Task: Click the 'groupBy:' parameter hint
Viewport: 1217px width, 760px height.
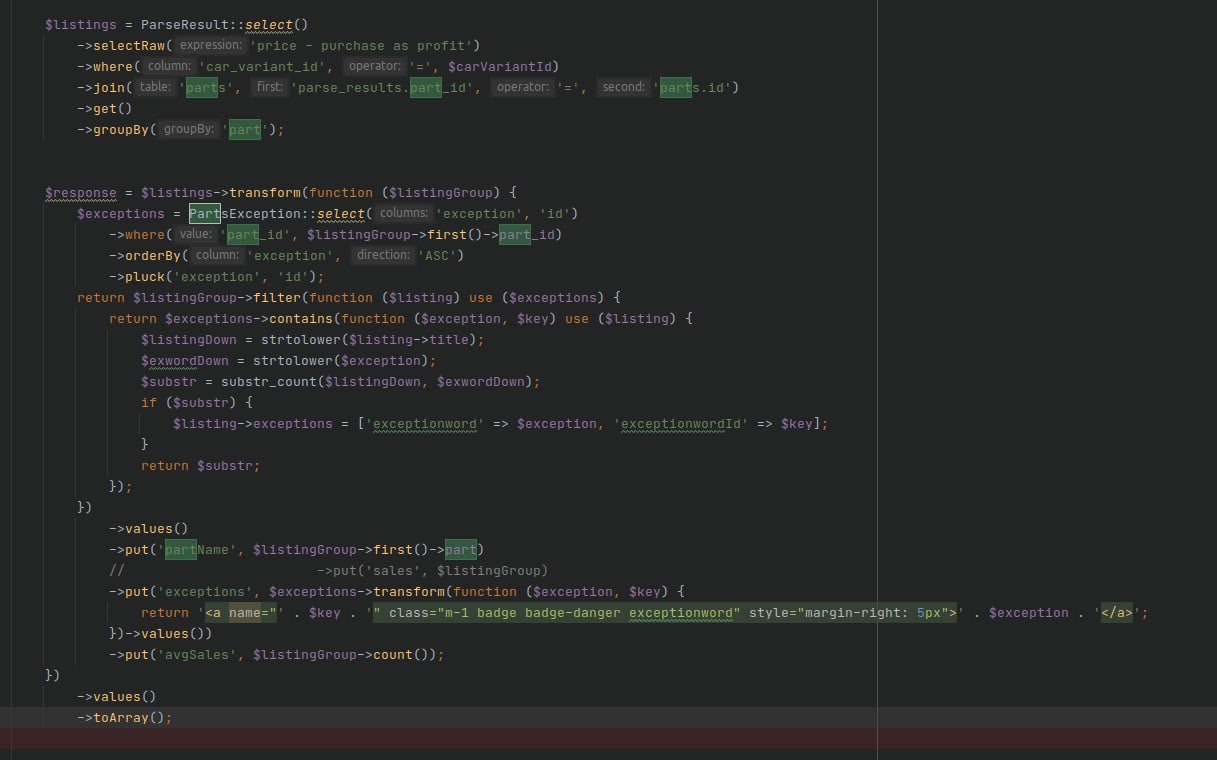Action: click(x=188, y=129)
